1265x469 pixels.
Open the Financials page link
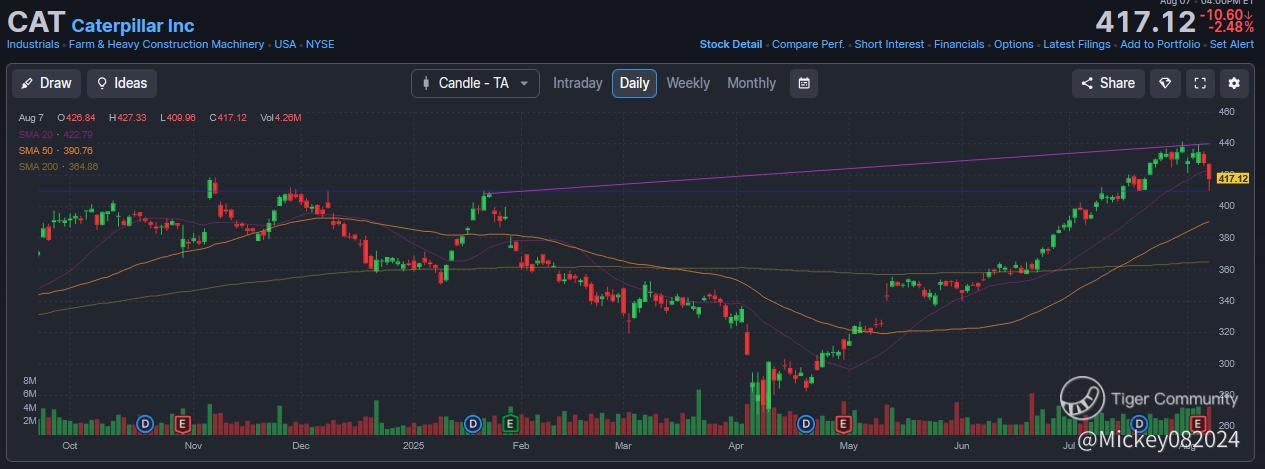(959, 45)
